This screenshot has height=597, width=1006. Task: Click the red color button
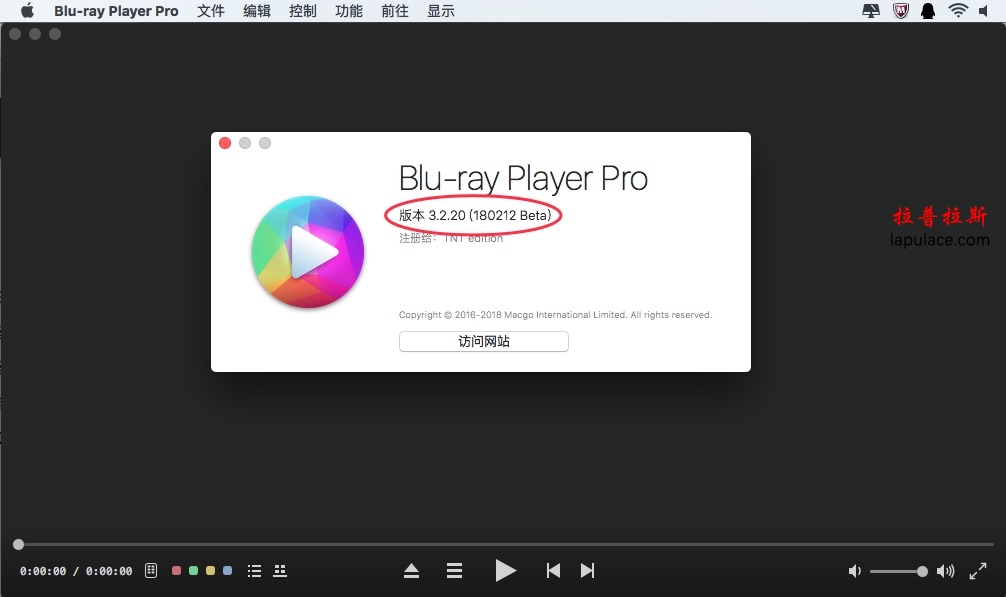[x=176, y=571]
